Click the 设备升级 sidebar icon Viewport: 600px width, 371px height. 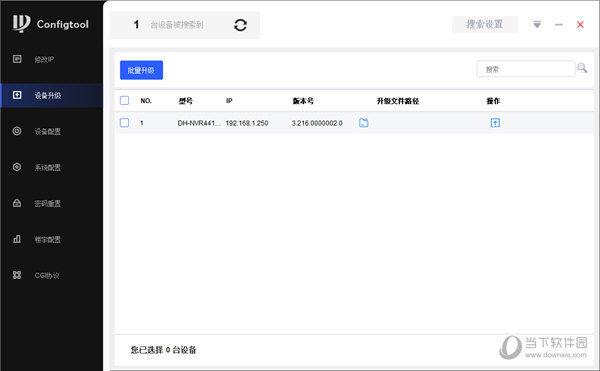17,95
